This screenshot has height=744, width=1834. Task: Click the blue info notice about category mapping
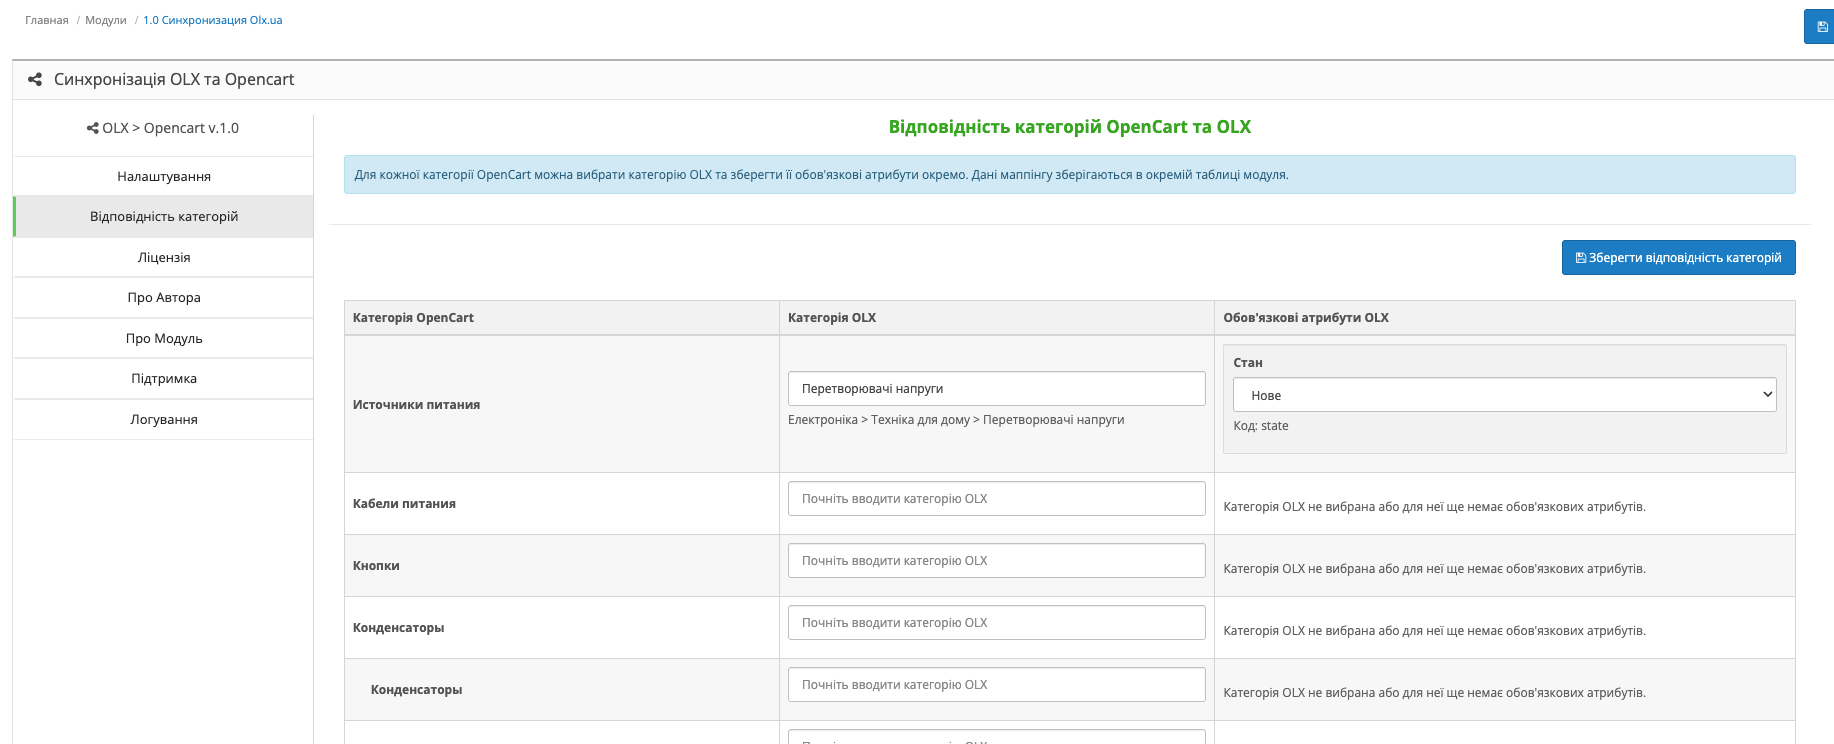[1069, 175]
